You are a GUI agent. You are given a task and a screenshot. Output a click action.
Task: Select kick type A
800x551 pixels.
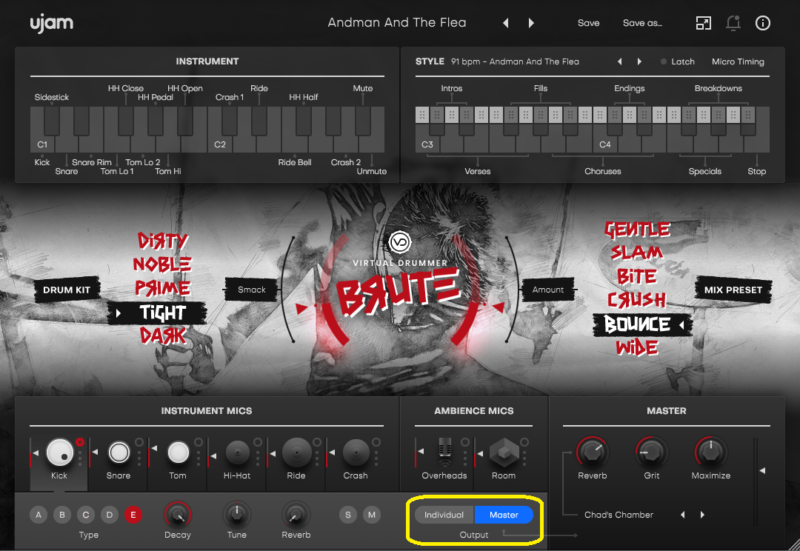(x=38, y=515)
